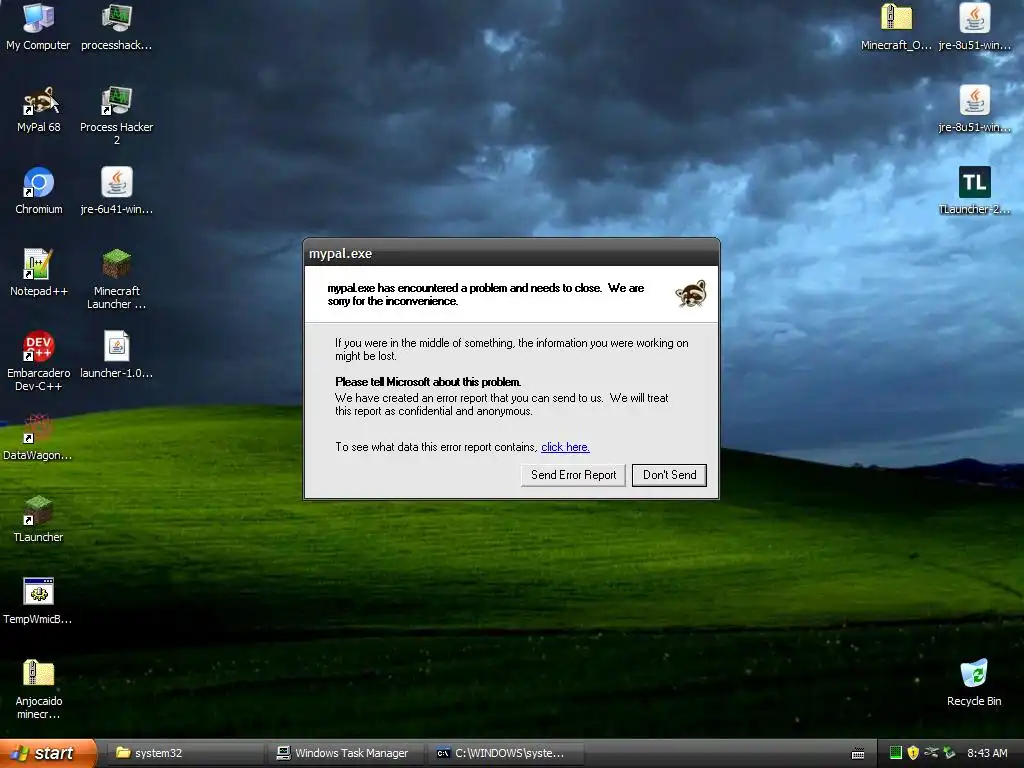Click Task Manager CPU usage tray icon

pos(895,753)
